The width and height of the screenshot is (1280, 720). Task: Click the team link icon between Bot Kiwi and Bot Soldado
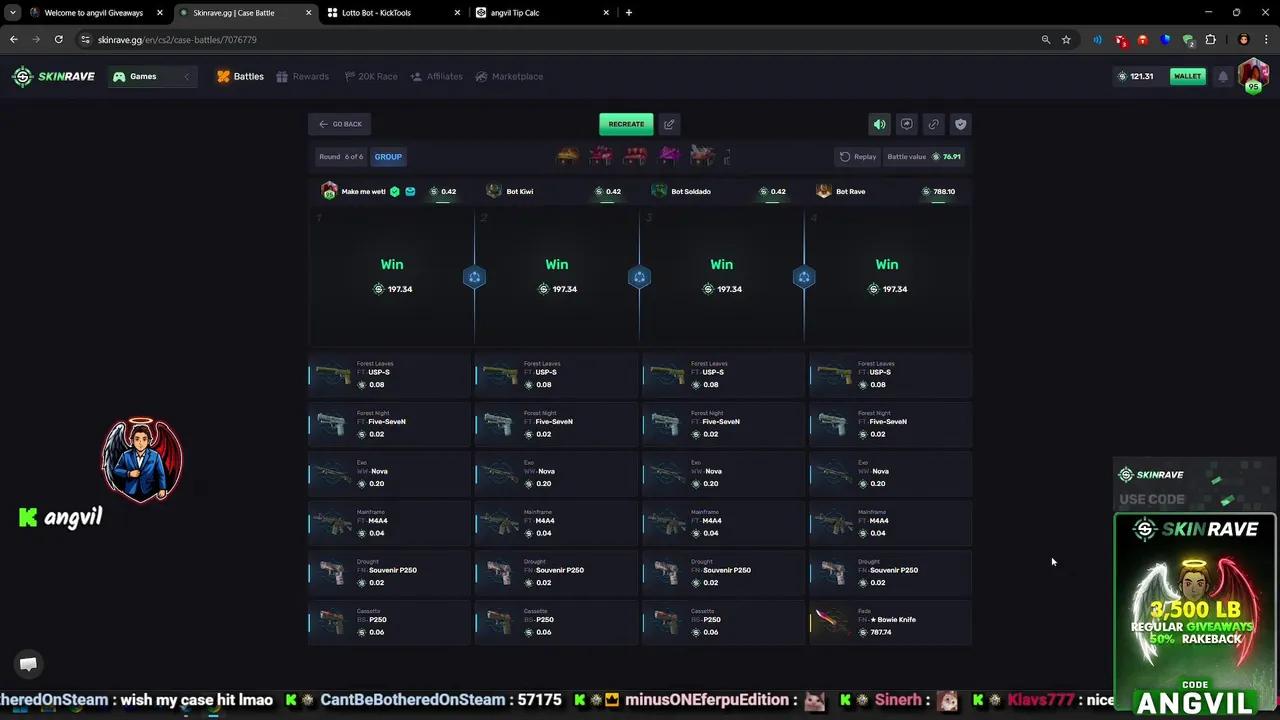639,277
